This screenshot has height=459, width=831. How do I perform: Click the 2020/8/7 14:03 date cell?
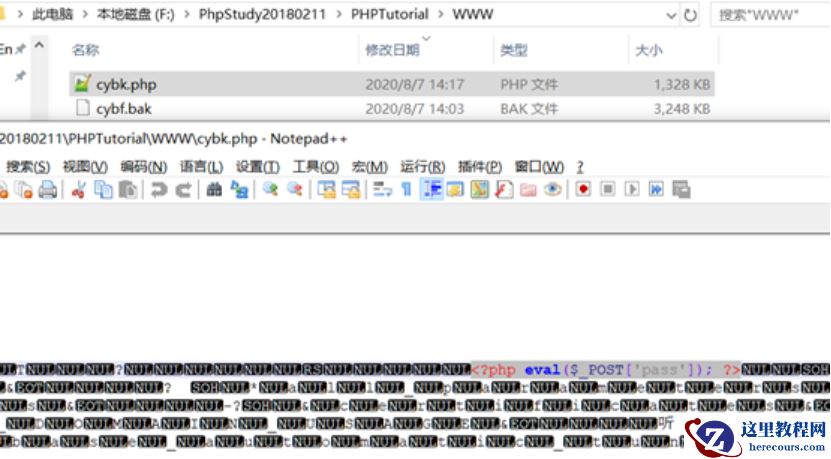click(414, 109)
